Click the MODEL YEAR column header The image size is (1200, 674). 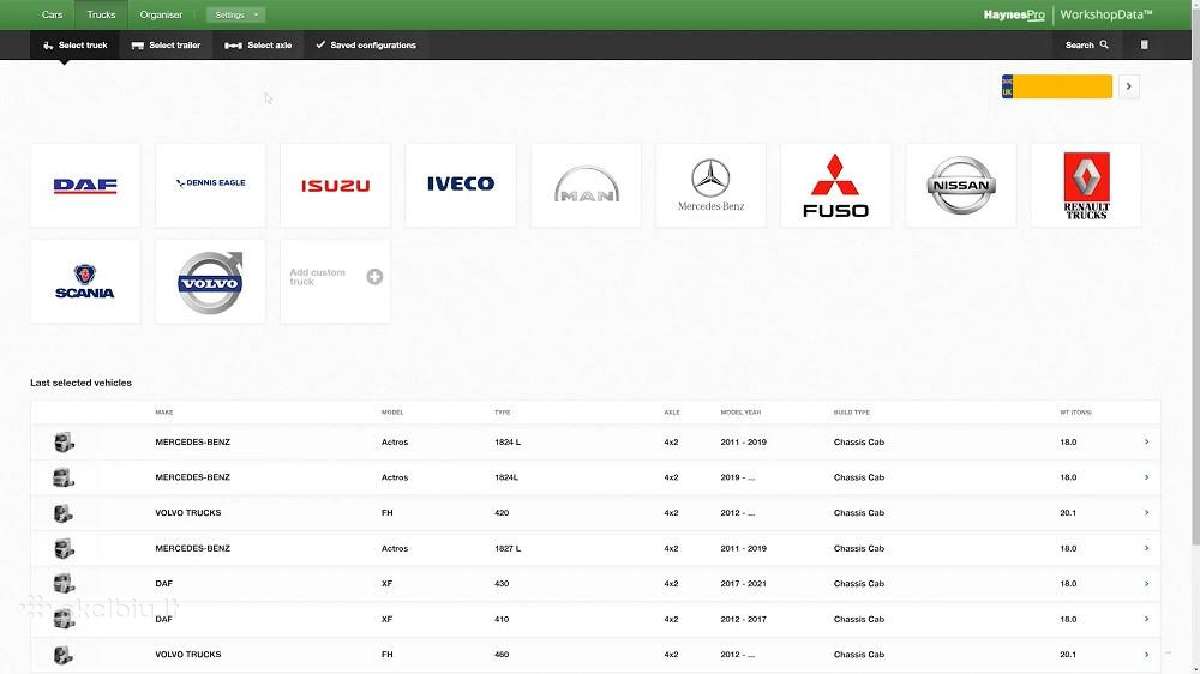click(x=740, y=412)
